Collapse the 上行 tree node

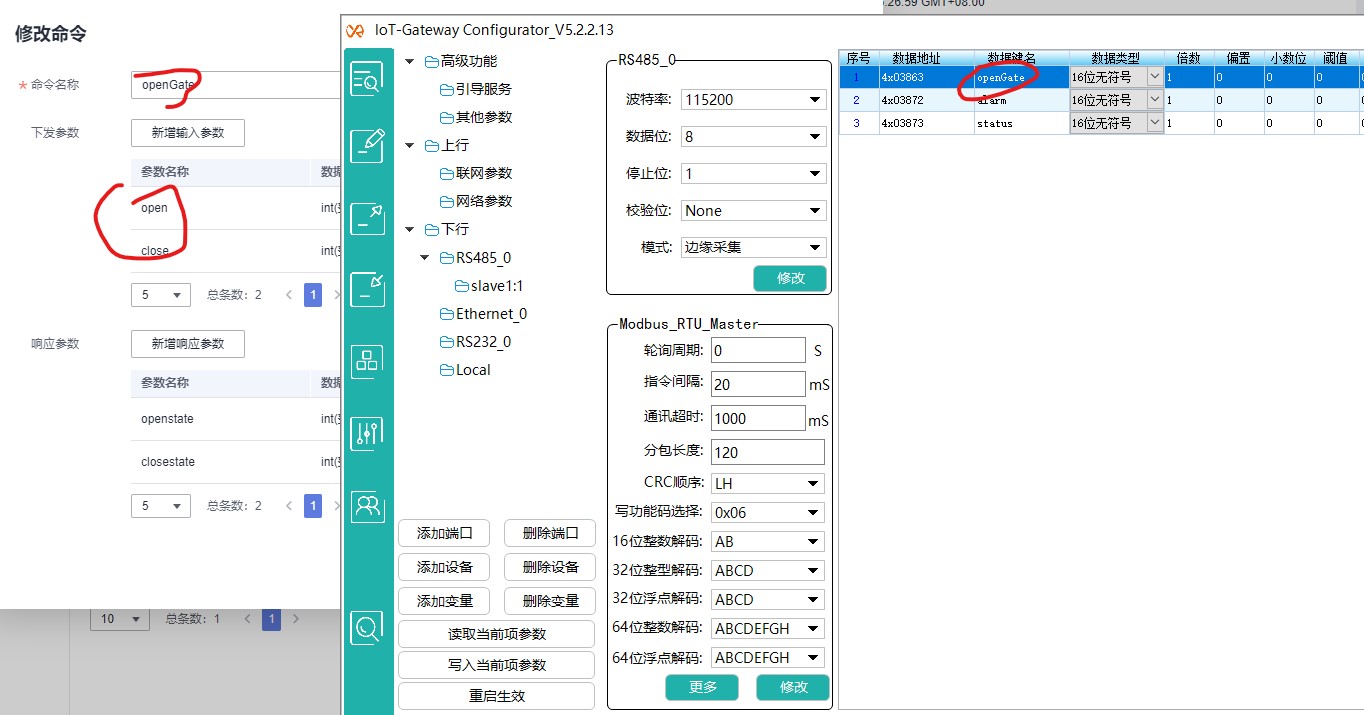point(410,146)
